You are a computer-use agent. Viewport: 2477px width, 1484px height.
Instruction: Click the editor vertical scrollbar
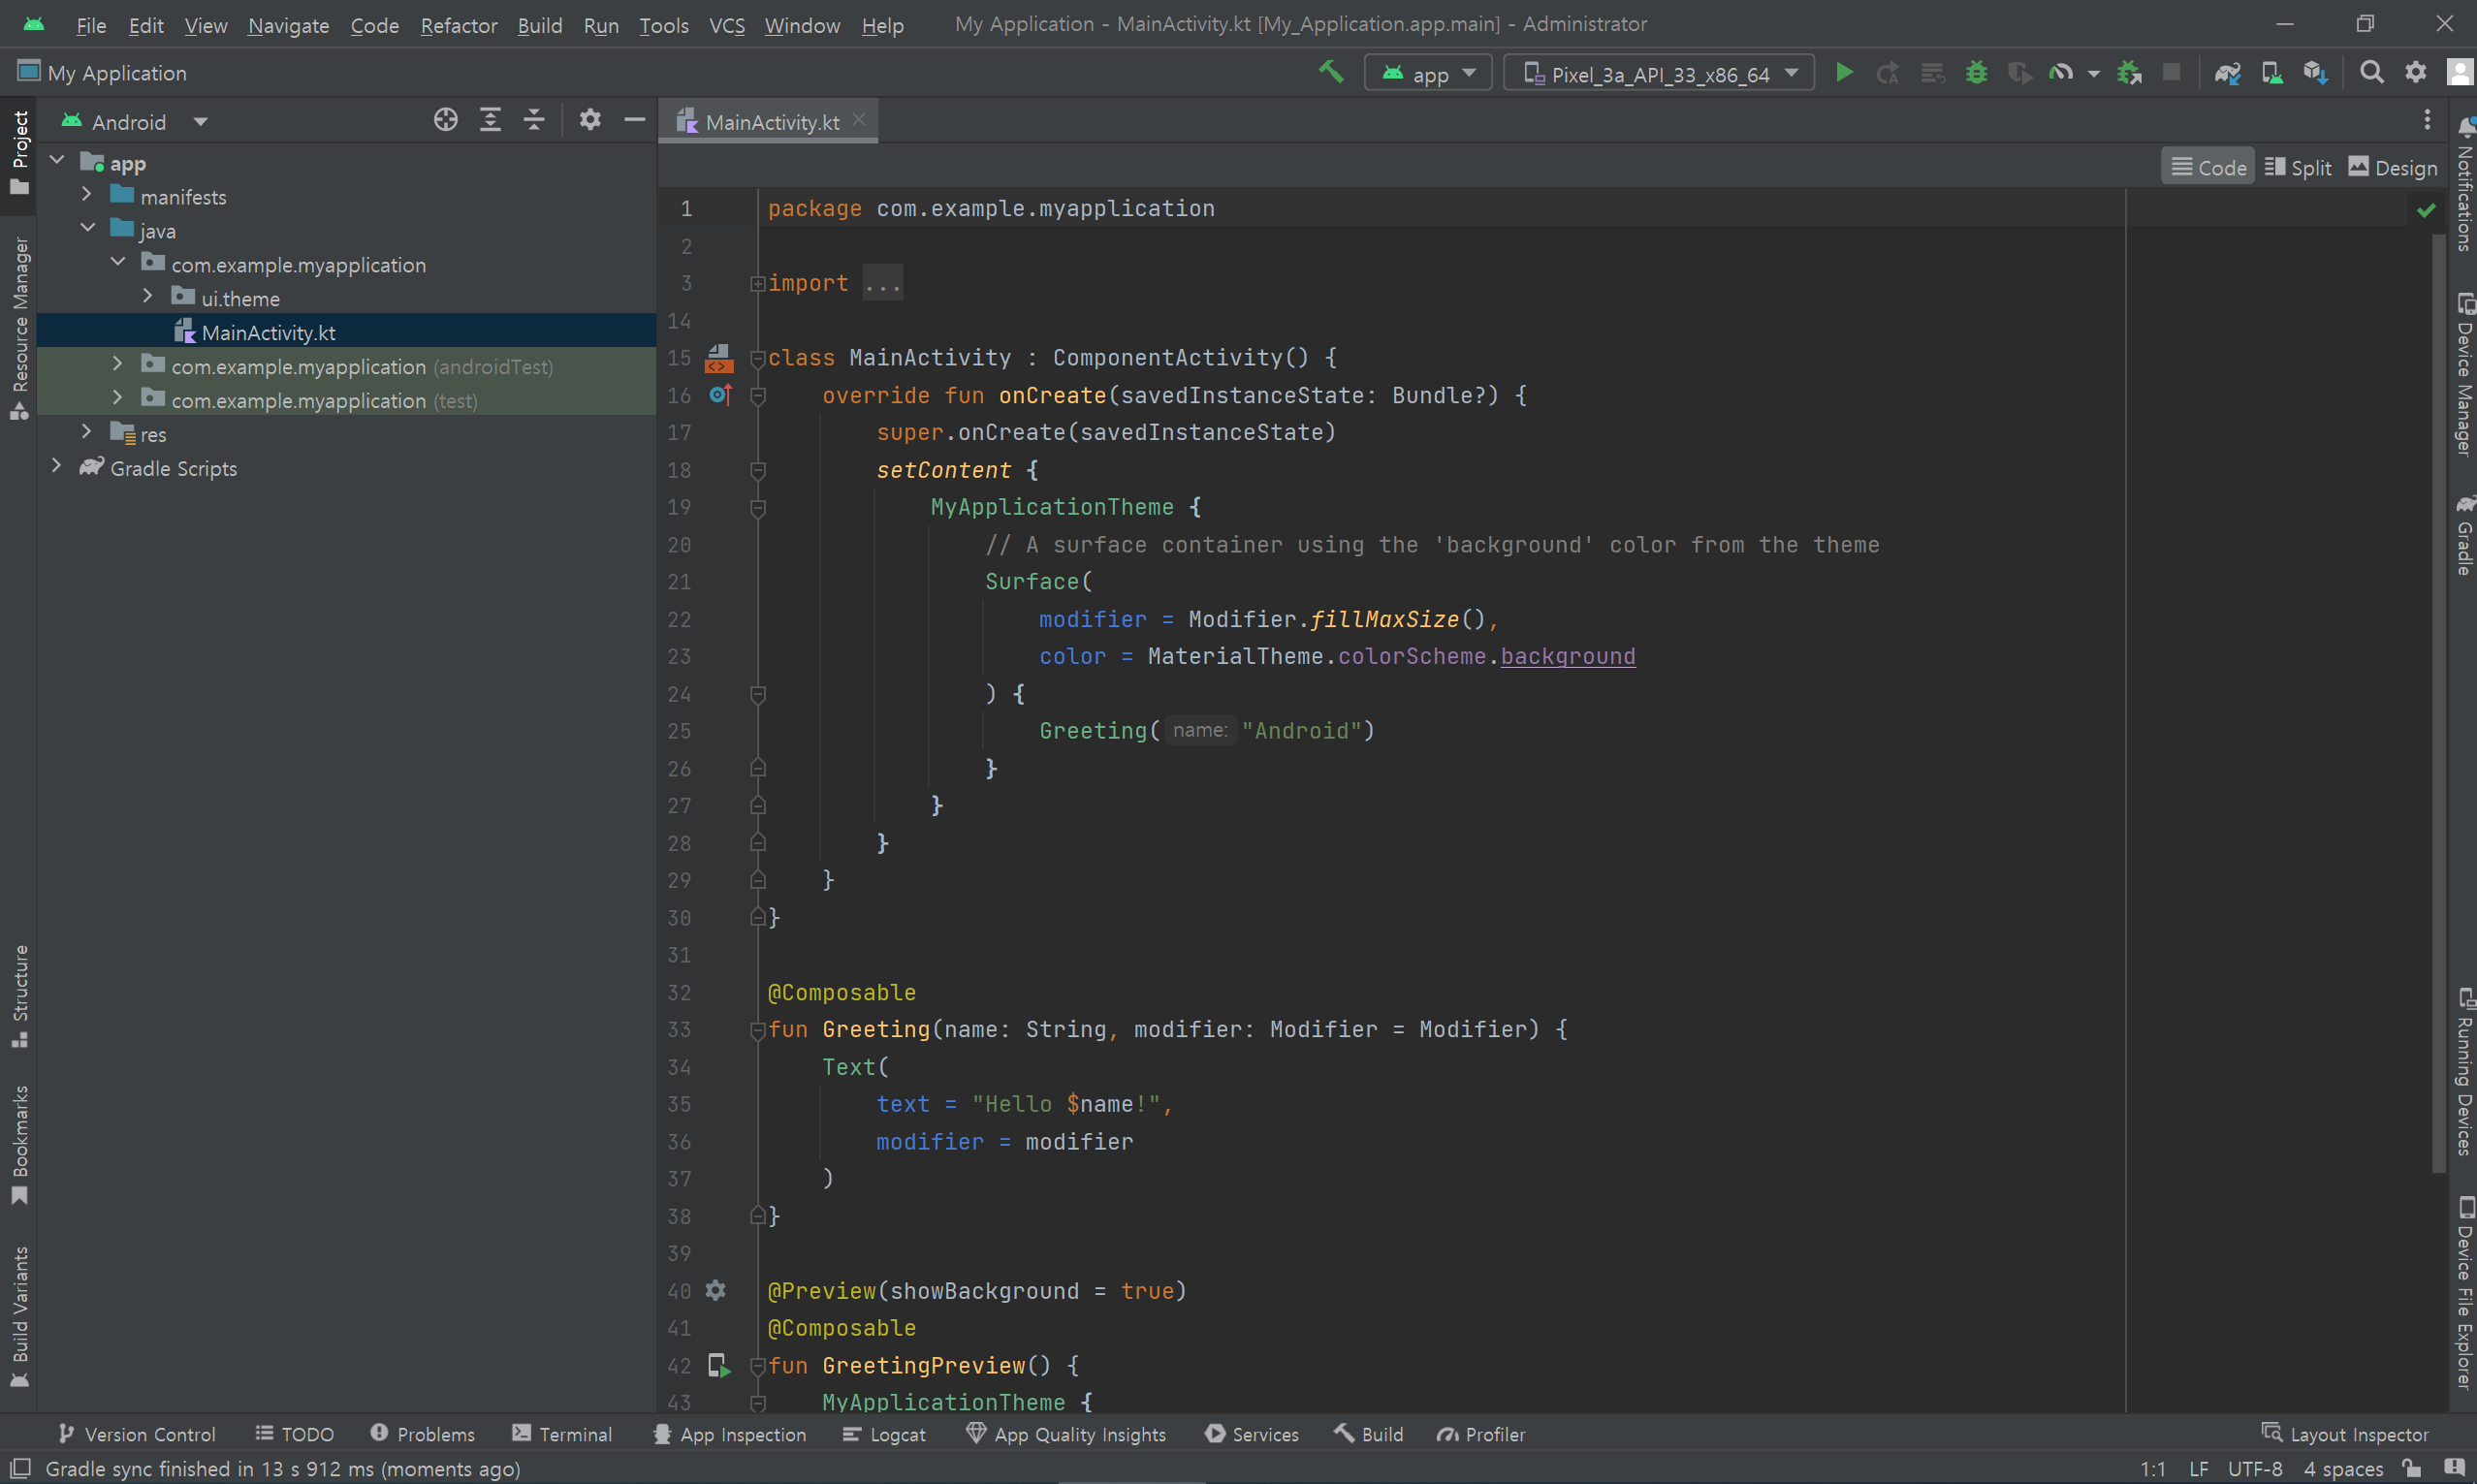[x=2439, y=700]
